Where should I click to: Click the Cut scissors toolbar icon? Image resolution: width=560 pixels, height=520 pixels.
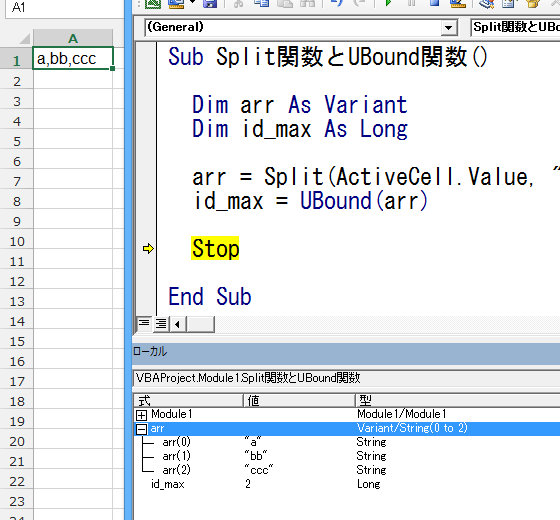[x=238, y=4]
